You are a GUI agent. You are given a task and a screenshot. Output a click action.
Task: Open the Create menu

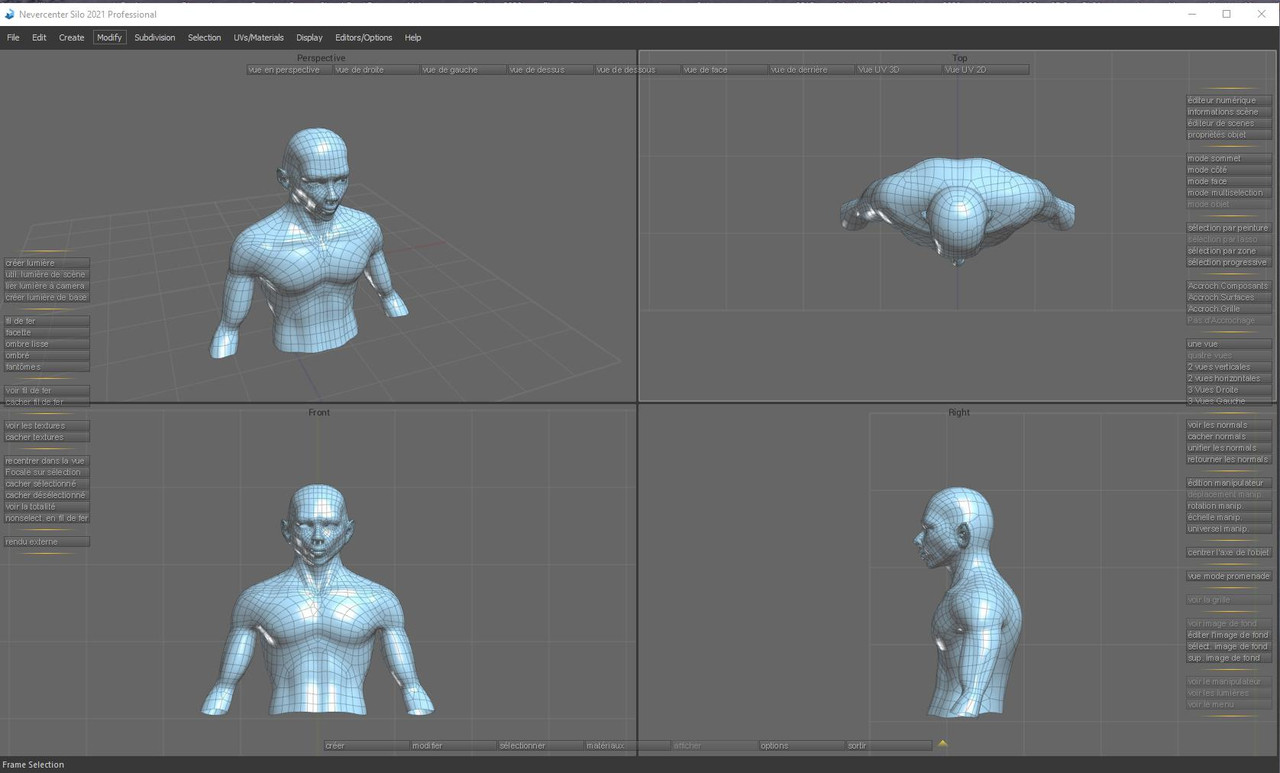tap(71, 38)
